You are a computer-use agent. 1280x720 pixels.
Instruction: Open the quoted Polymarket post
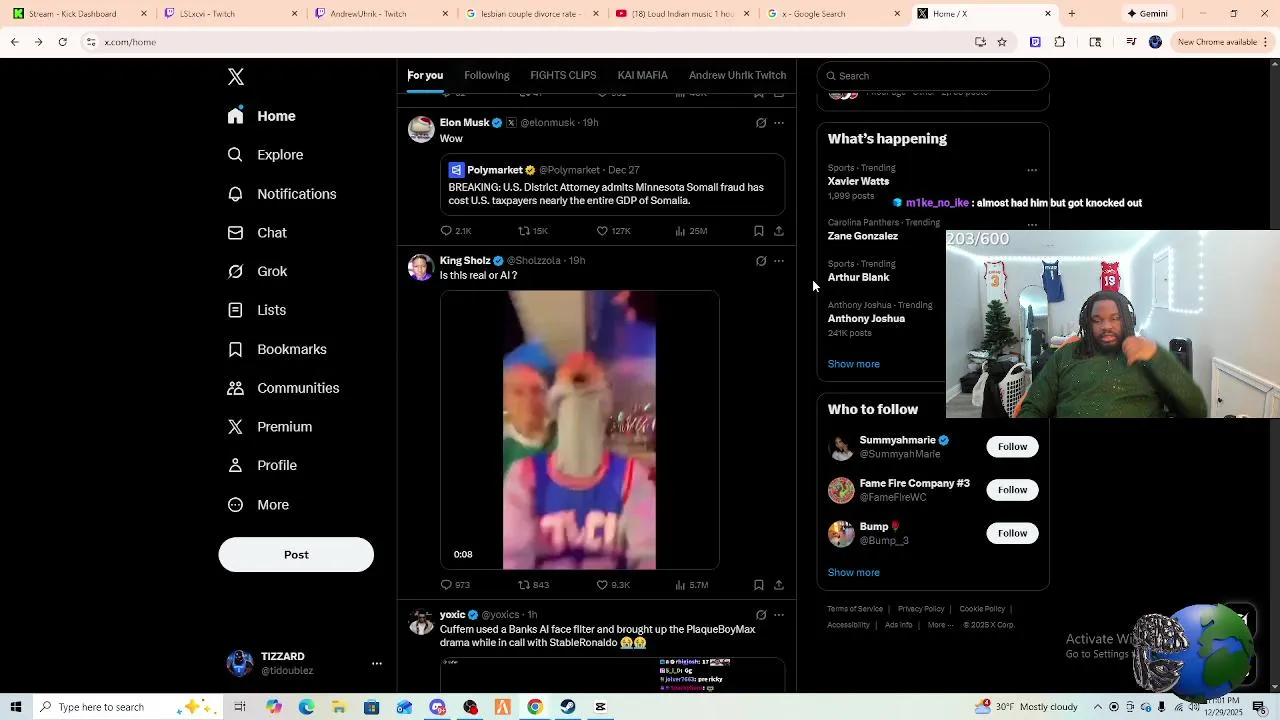click(x=612, y=185)
